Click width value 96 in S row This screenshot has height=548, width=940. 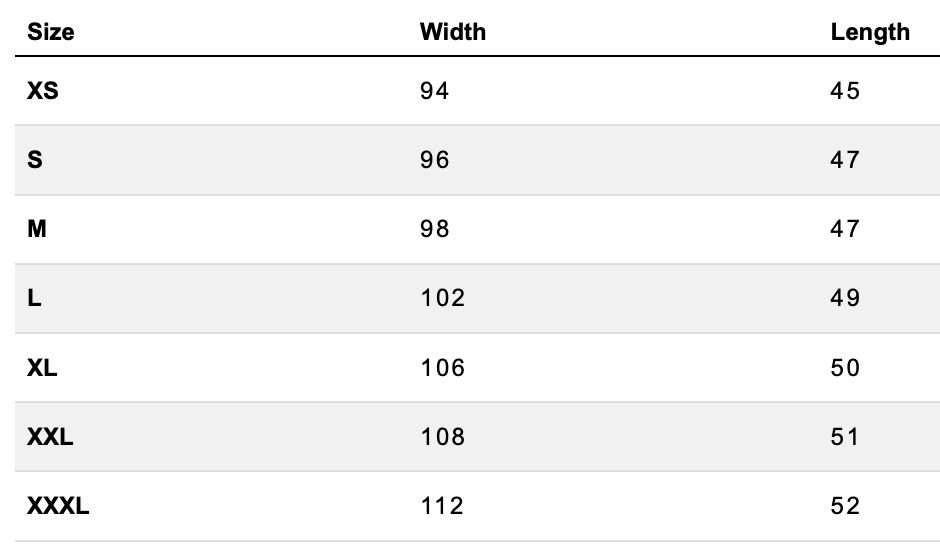pyautogui.click(x=435, y=160)
